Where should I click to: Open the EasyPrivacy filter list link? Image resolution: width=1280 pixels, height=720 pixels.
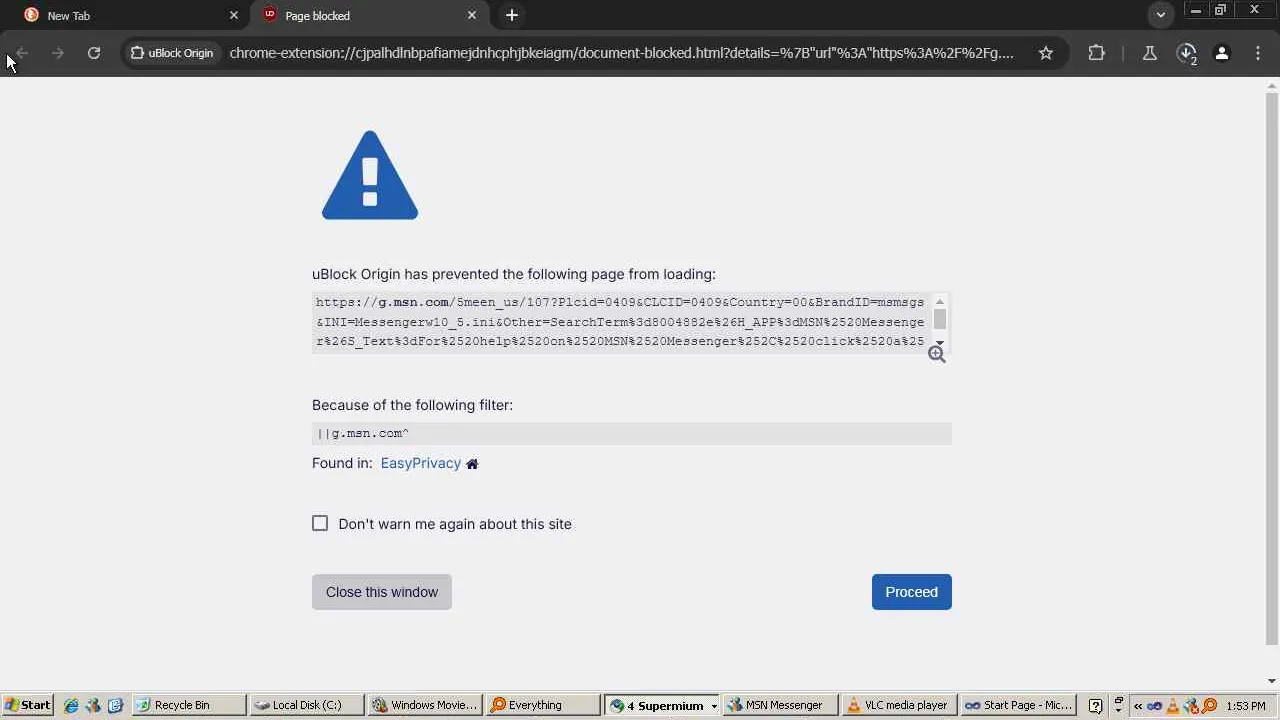click(x=421, y=463)
